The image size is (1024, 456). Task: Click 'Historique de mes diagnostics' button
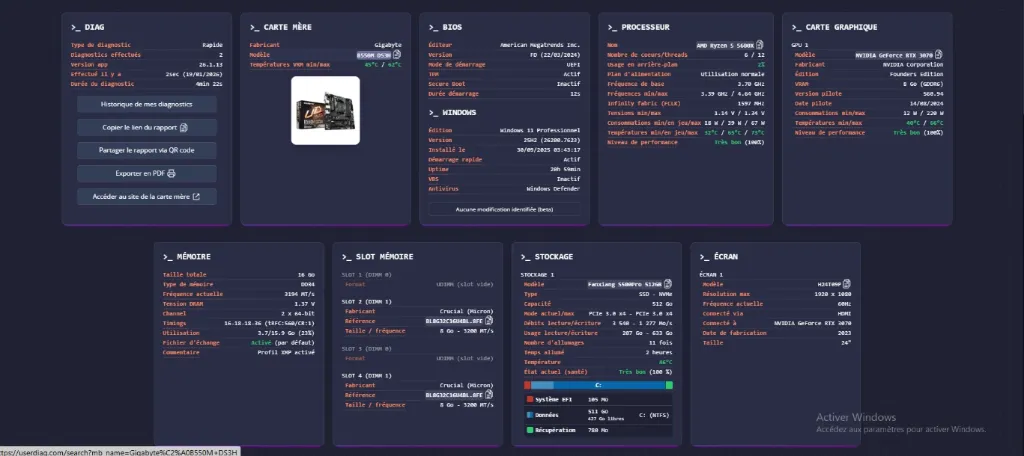(x=147, y=104)
